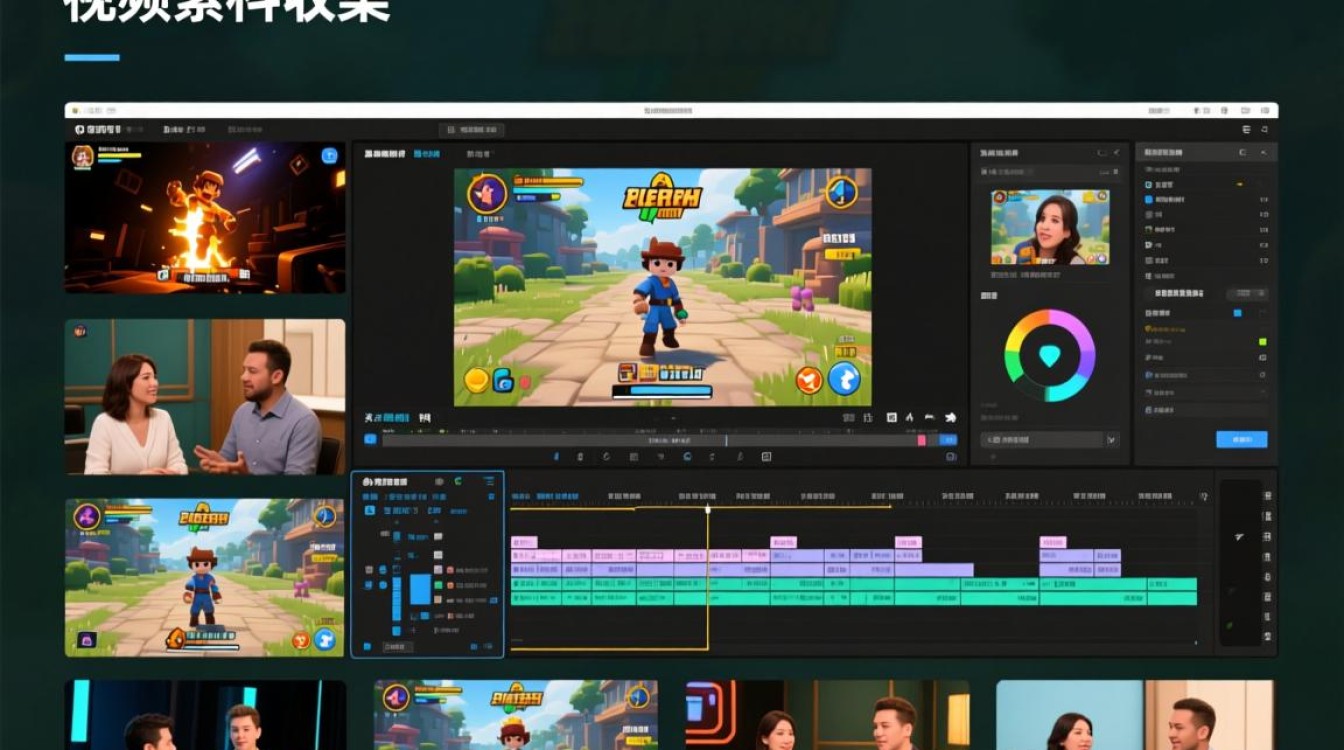
Task: Click the arrow icon in the timeline right sidebar
Action: [x=1239, y=537]
